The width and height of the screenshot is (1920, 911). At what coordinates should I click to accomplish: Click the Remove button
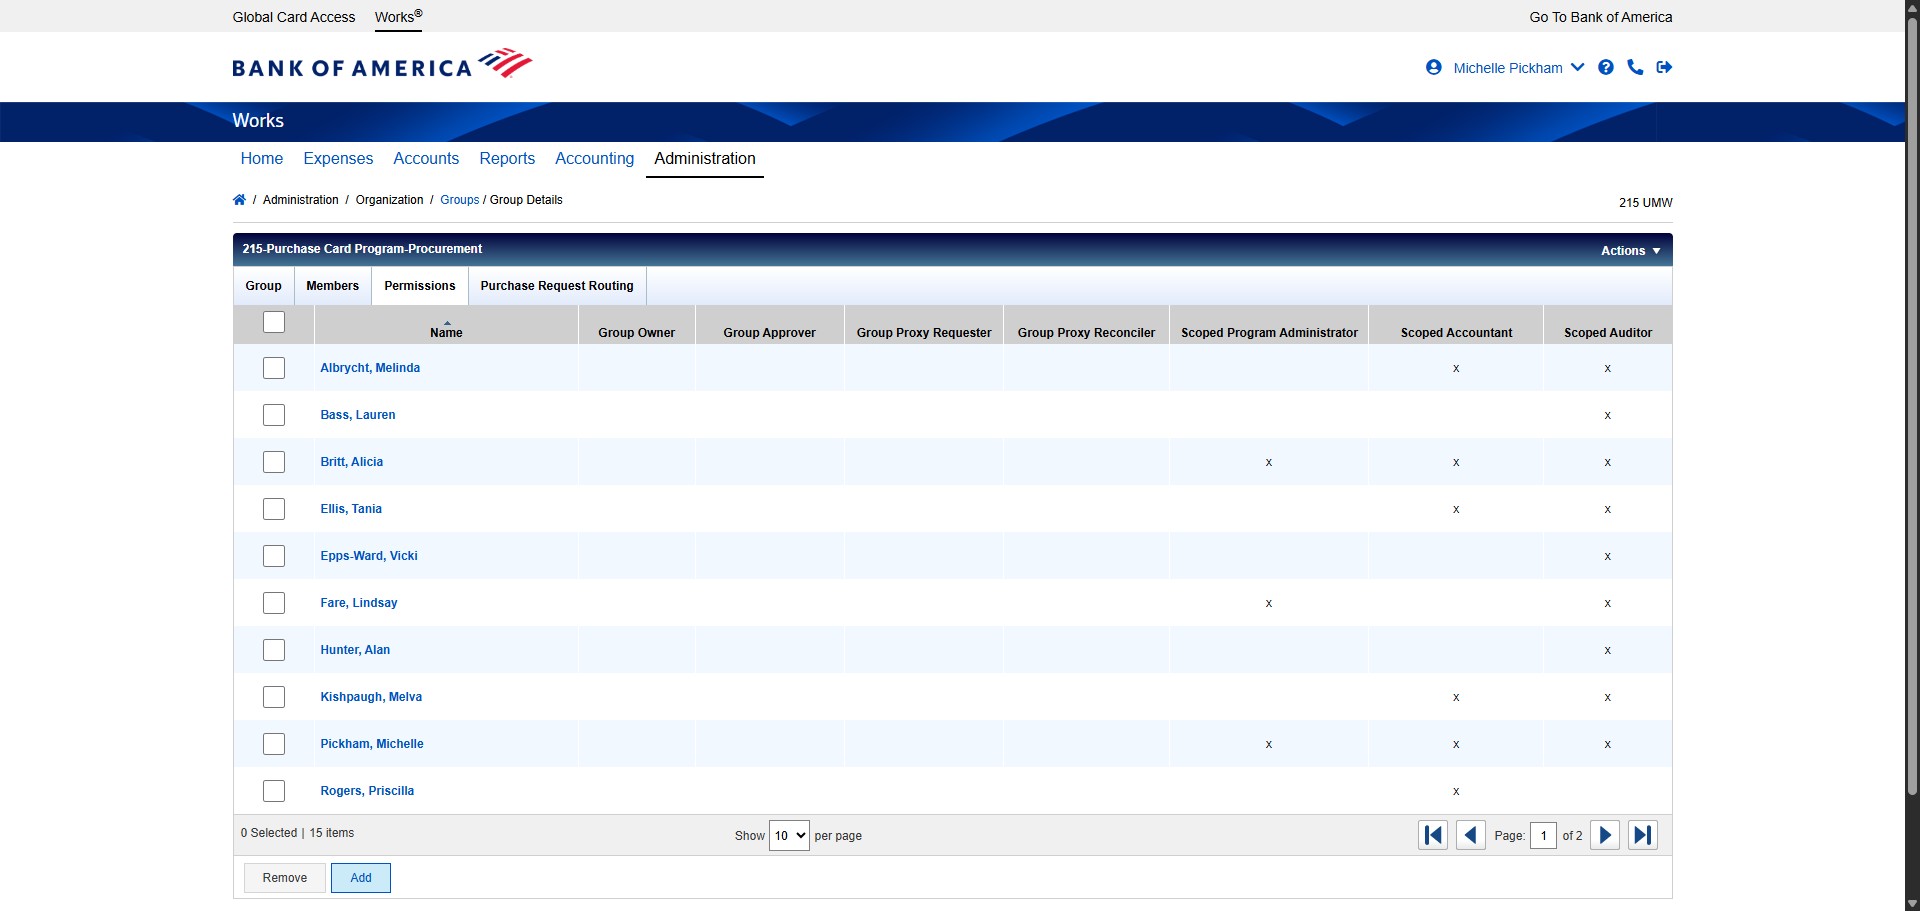pos(285,878)
